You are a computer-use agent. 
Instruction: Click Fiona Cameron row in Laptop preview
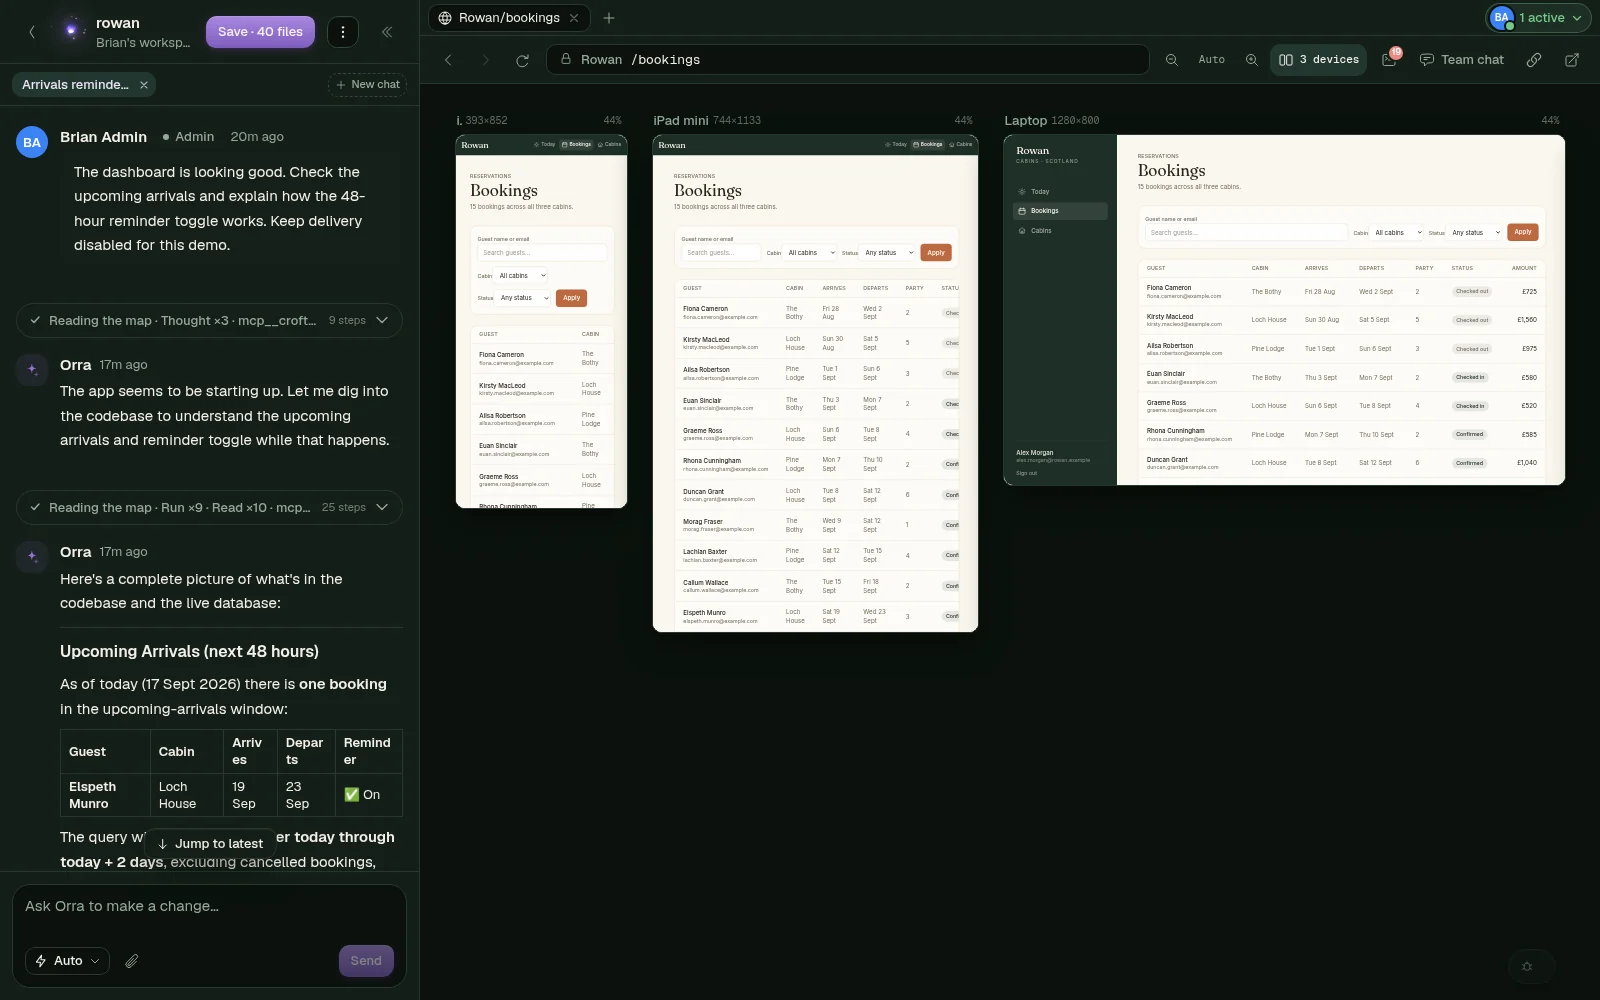(x=1342, y=292)
